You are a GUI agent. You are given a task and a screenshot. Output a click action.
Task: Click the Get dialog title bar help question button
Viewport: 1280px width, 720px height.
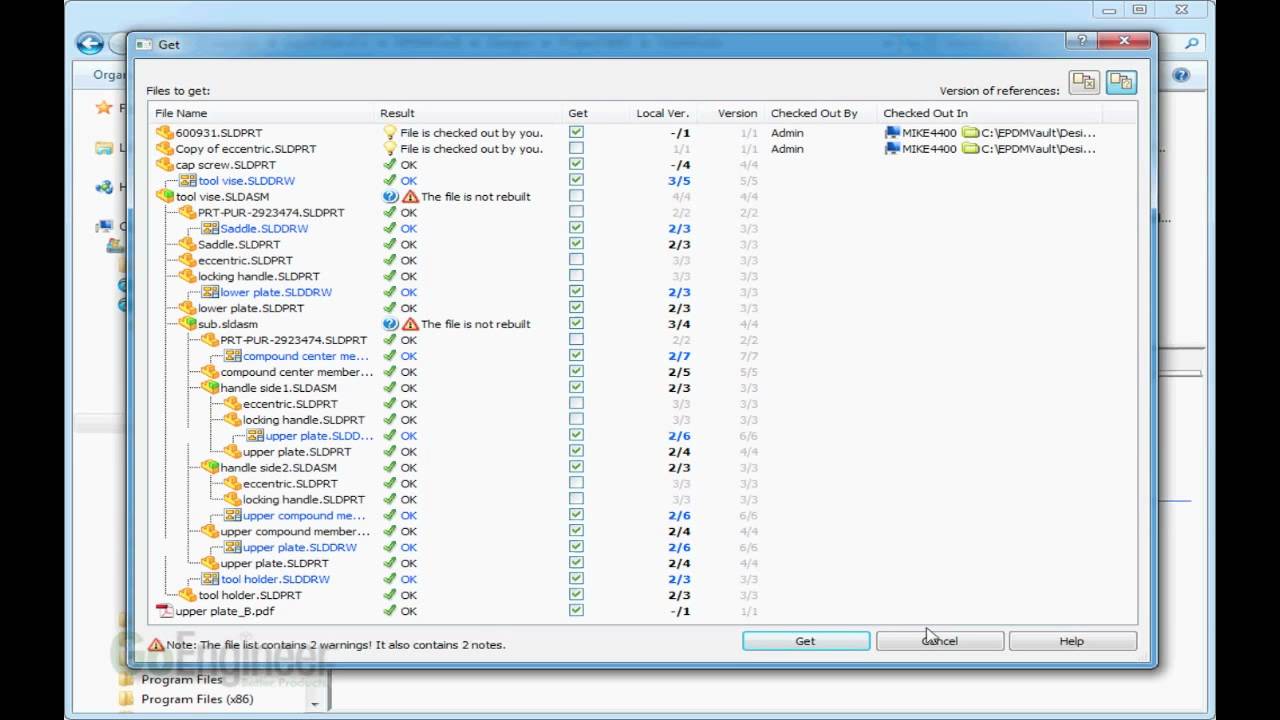pyautogui.click(x=1081, y=41)
